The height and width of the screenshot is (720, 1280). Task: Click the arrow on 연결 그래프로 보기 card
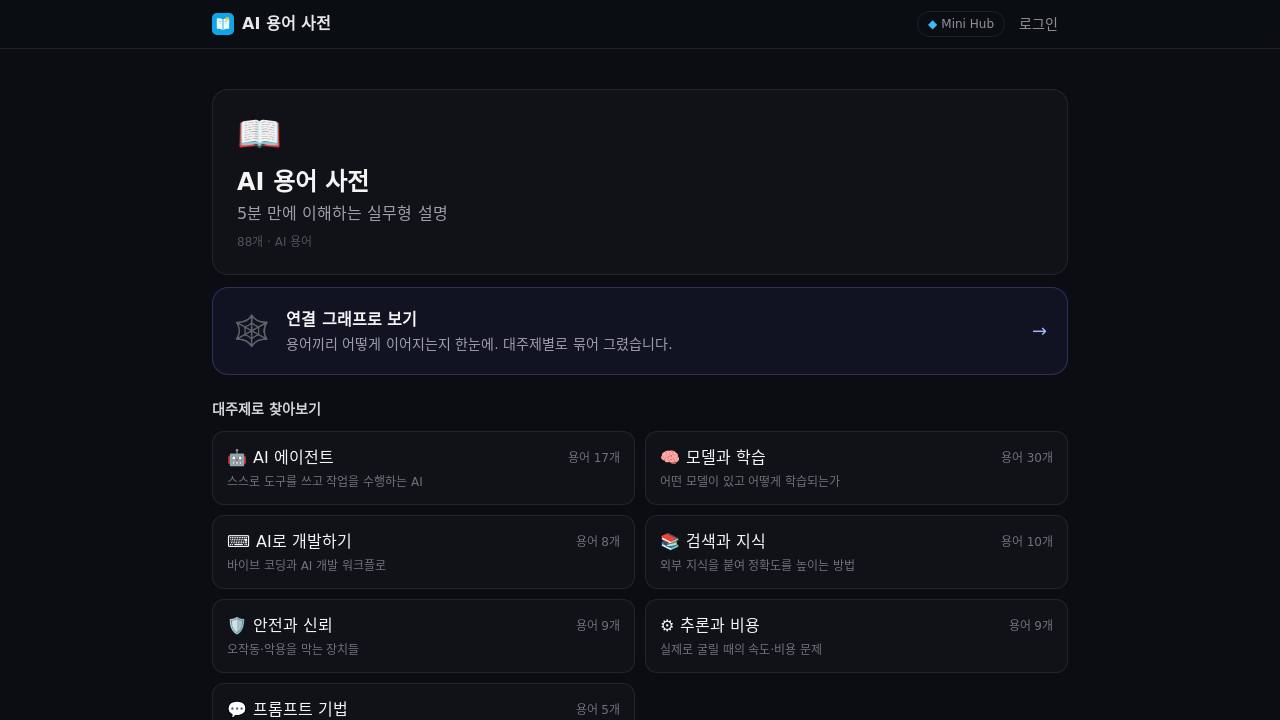[x=1039, y=331]
